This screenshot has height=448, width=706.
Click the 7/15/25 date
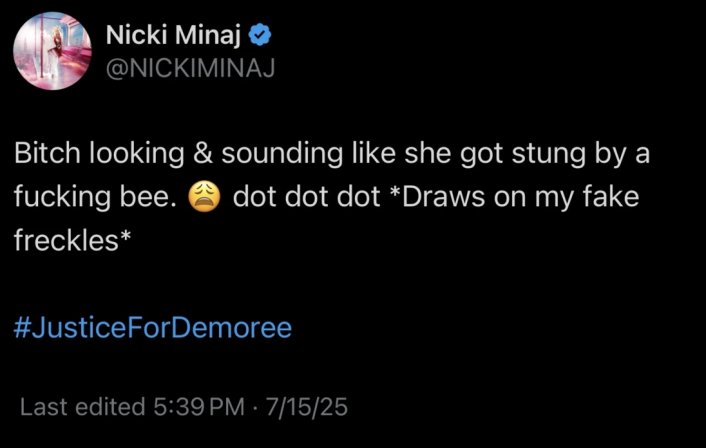point(307,407)
